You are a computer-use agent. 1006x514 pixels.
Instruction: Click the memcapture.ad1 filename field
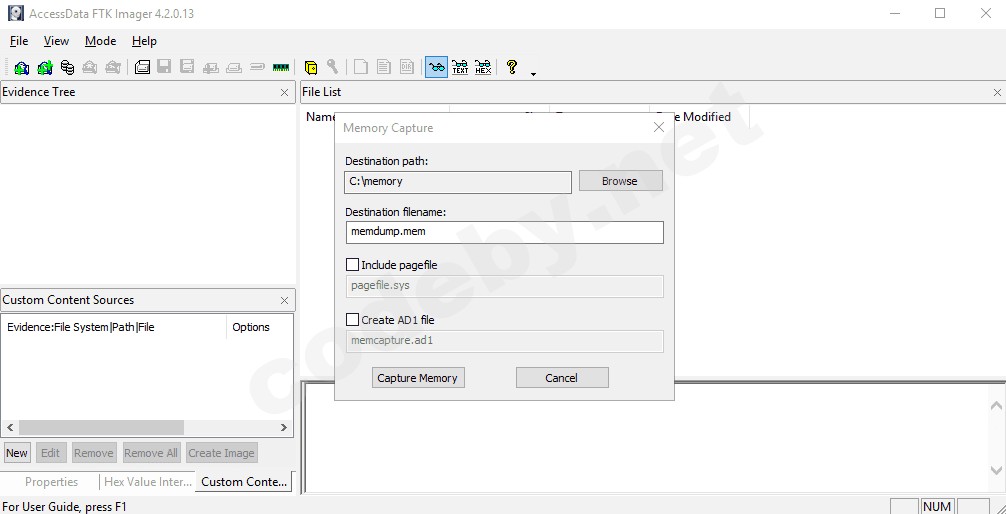(x=504, y=341)
